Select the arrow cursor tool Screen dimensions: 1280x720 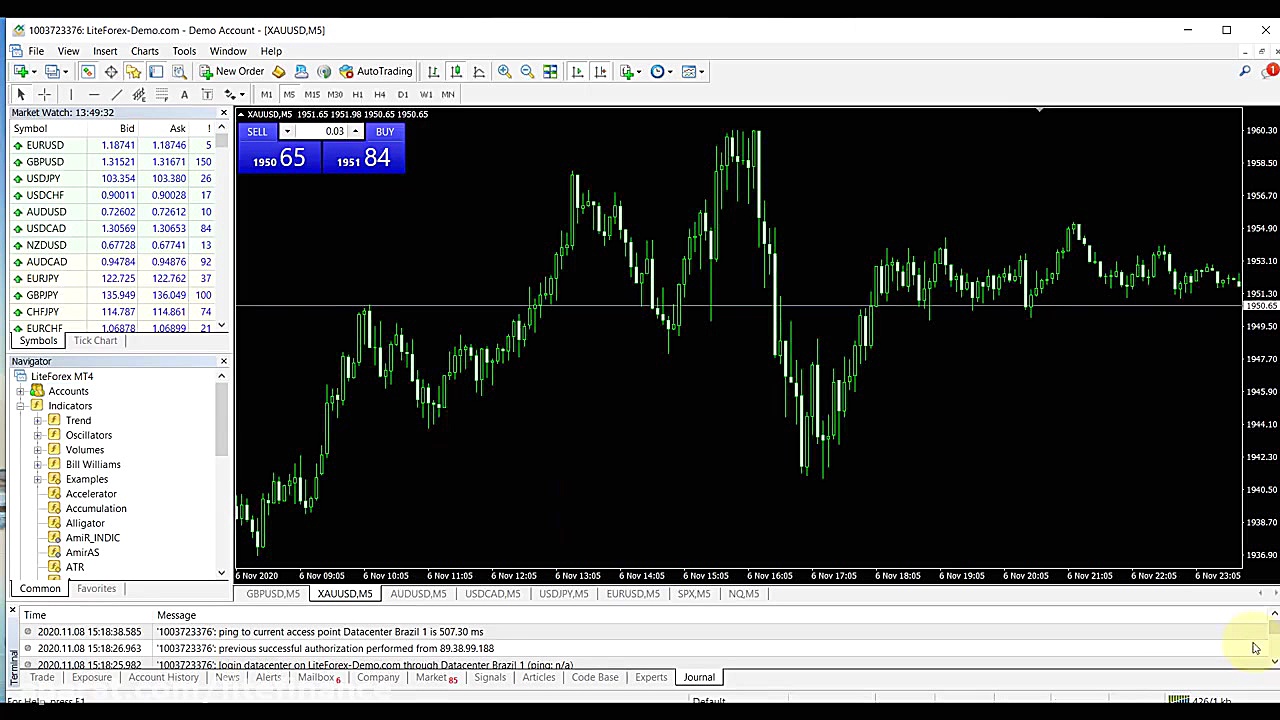(x=20, y=94)
